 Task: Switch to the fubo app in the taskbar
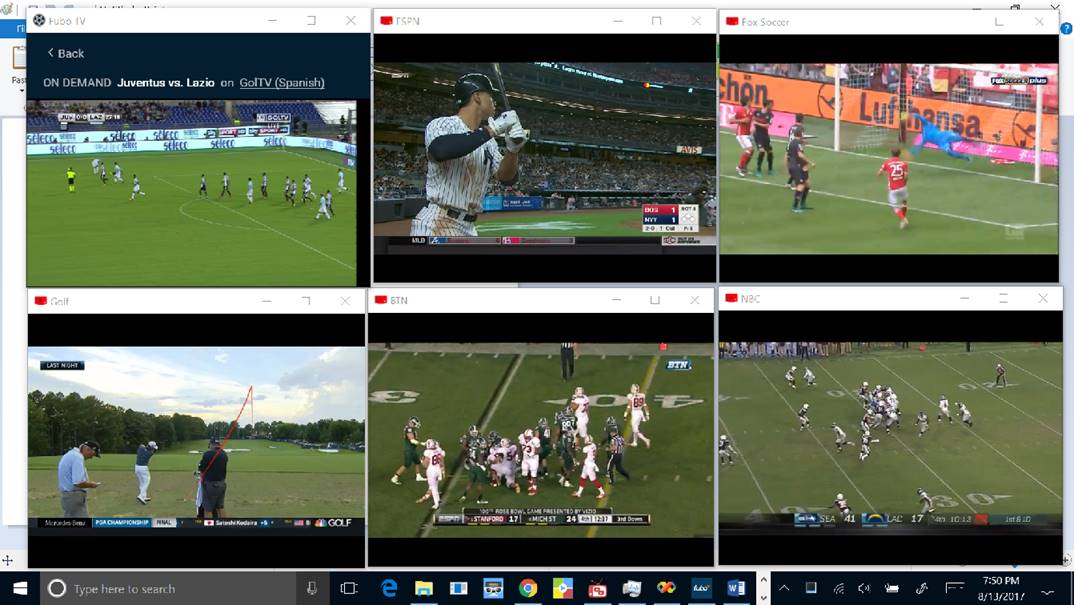click(701, 589)
